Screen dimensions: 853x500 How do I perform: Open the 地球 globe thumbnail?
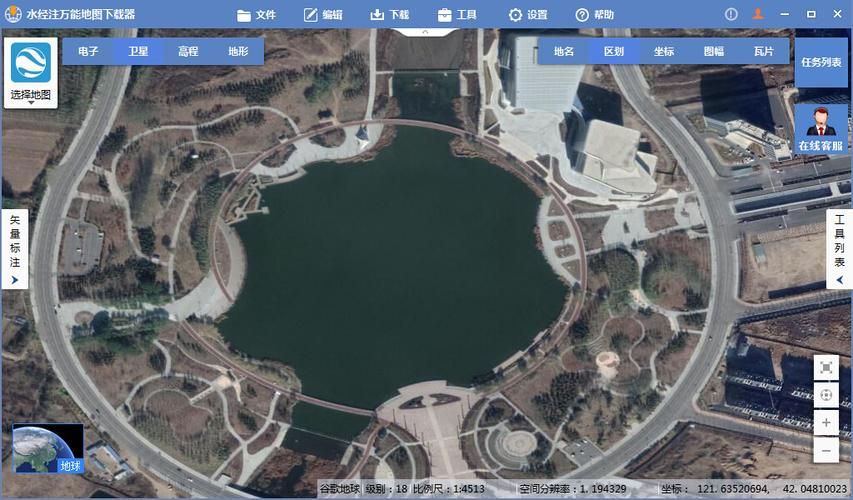(x=48, y=448)
